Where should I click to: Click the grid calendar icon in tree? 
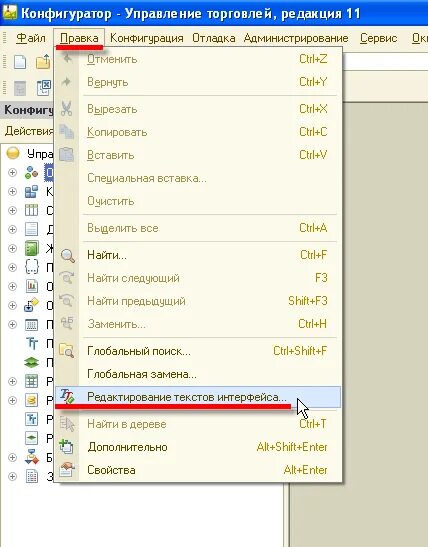tap(31, 324)
